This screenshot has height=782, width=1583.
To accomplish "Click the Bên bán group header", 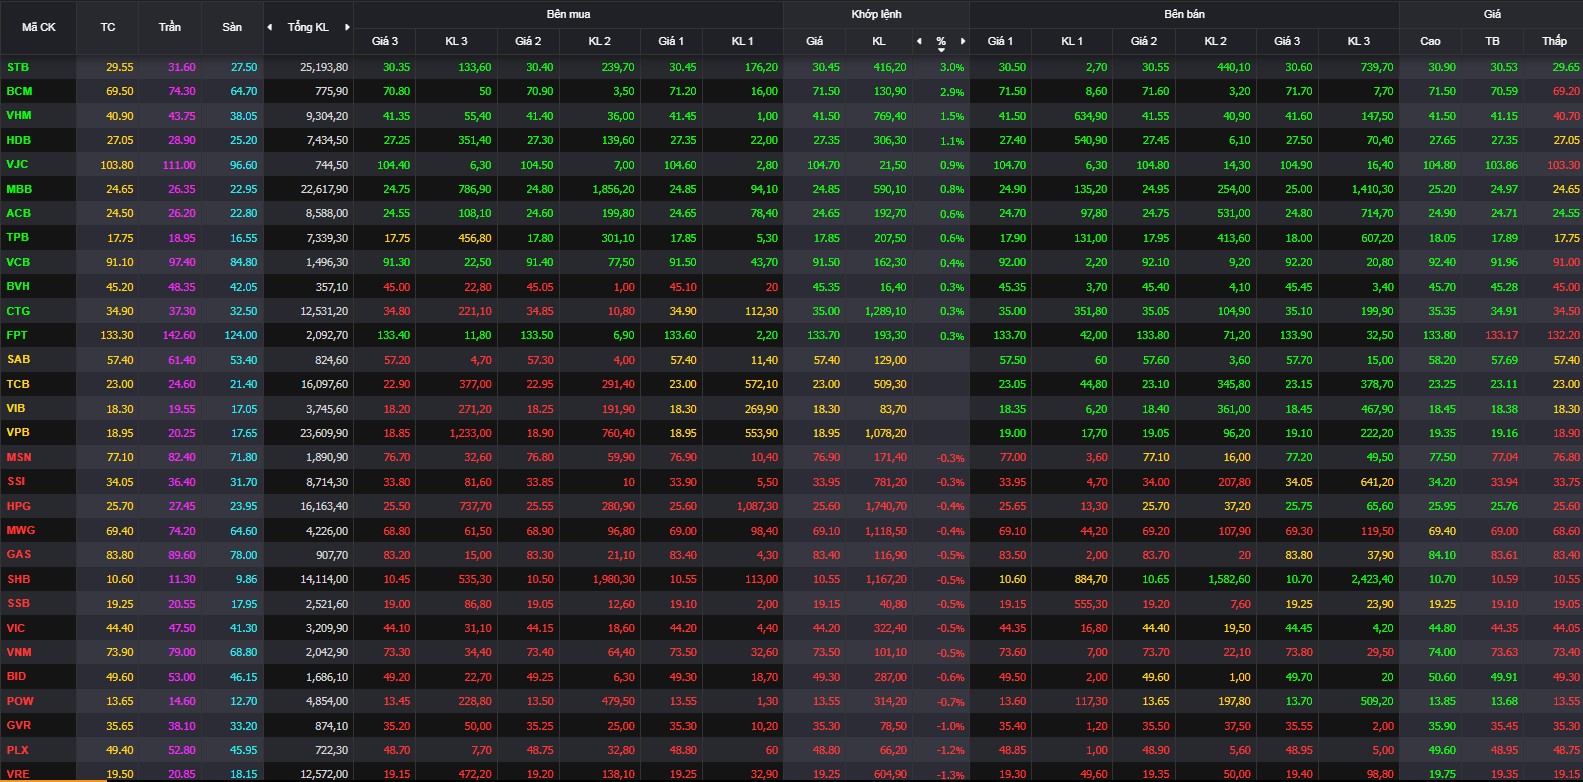I will tap(1184, 14).
